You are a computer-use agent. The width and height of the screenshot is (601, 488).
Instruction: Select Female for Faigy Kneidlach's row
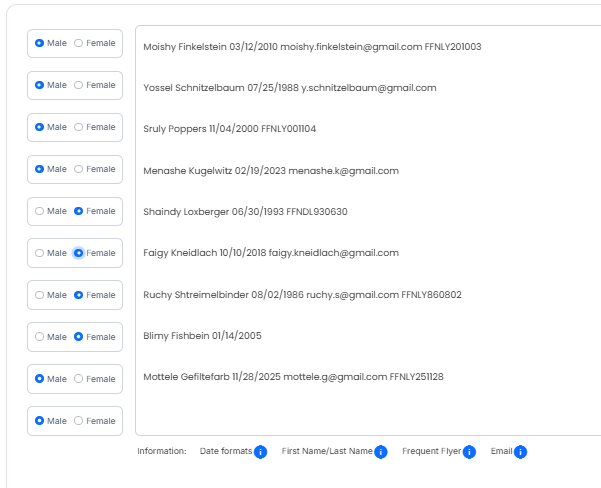pyautogui.click(x=78, y=253)
